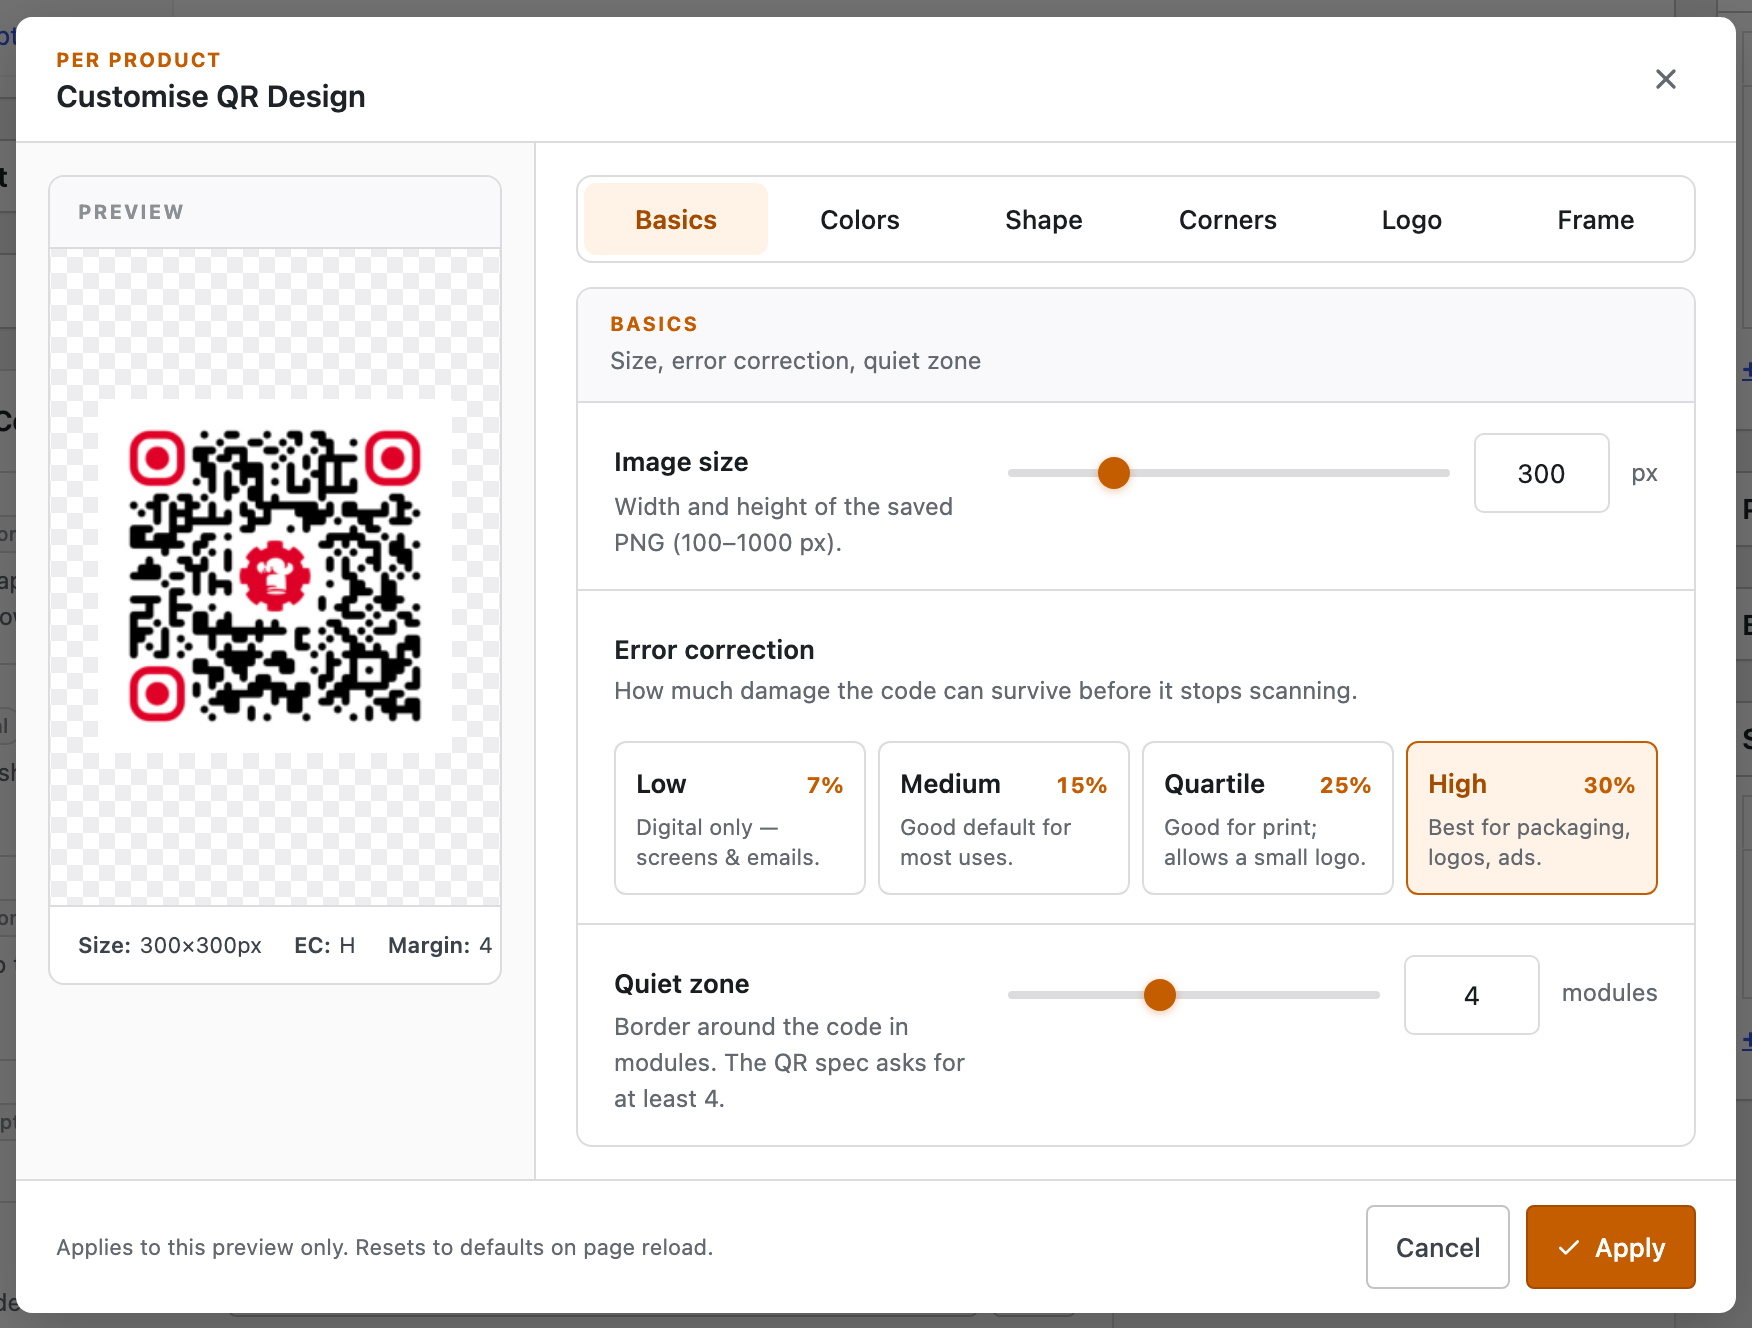
Task: Click the QR code preview image
Action: [275, 576]
